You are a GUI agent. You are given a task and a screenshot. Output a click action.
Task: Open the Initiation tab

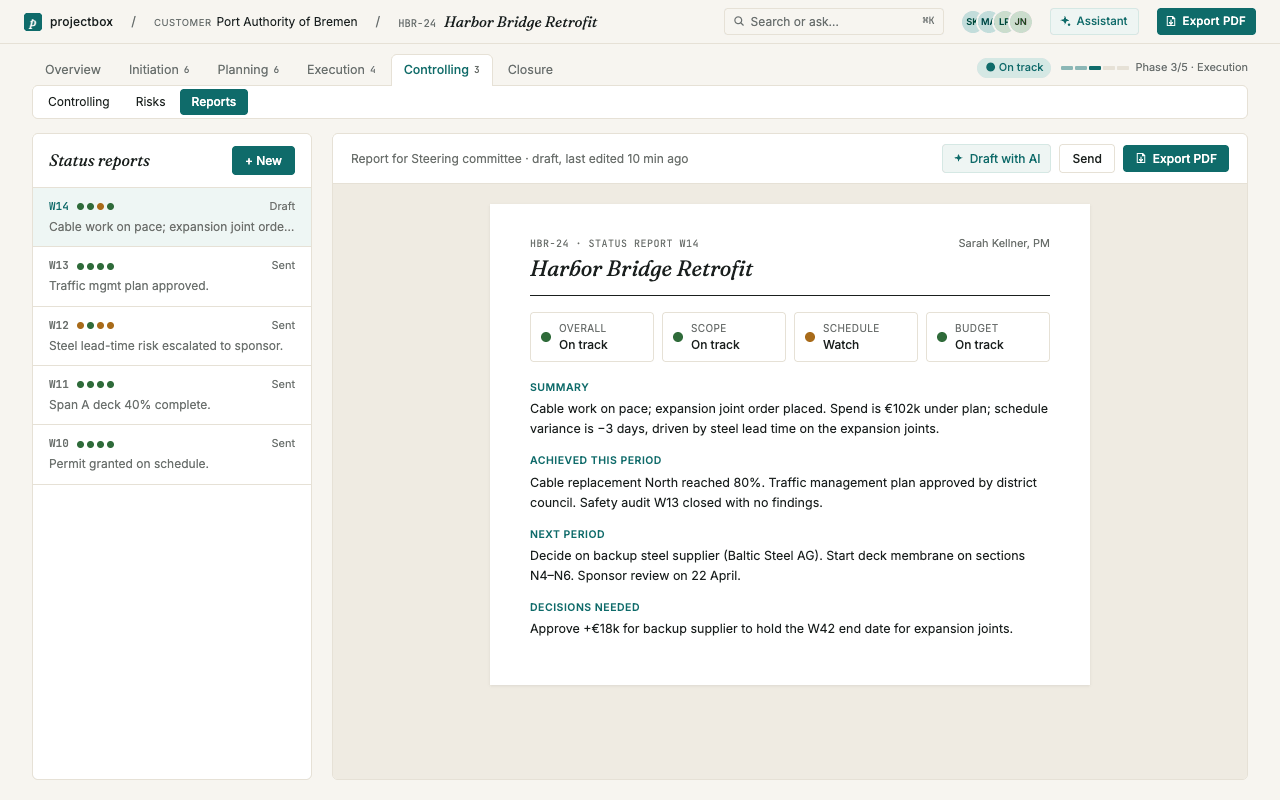point(159,69)
